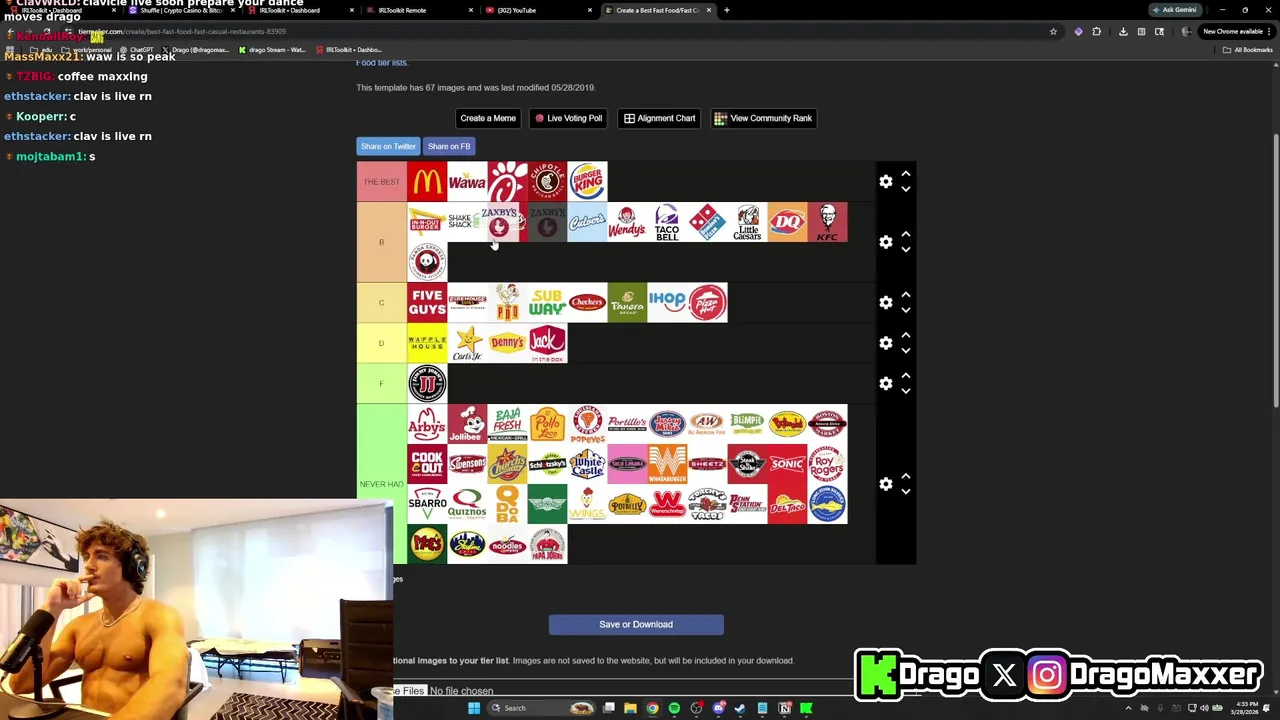Viewport: 1280px width, 720px height.
Task: Click the Little Caesars tile
Action: 747,222
